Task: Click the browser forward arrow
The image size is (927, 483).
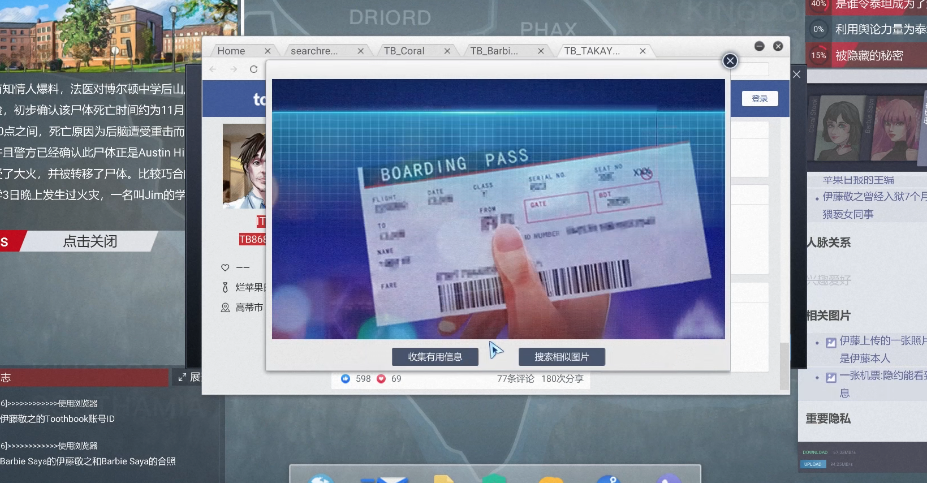Action: coord(233,69)
